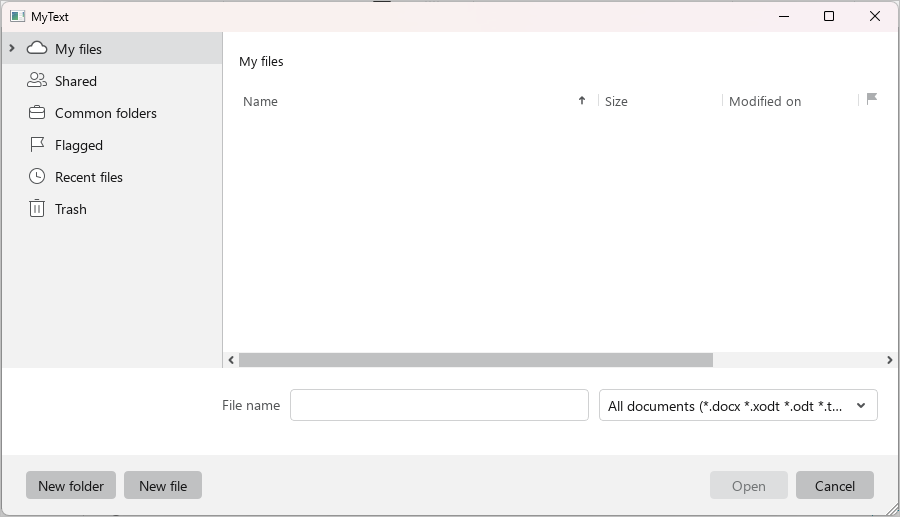Open the Common folders label
This screenshot has height=517, width=900.
106,113
